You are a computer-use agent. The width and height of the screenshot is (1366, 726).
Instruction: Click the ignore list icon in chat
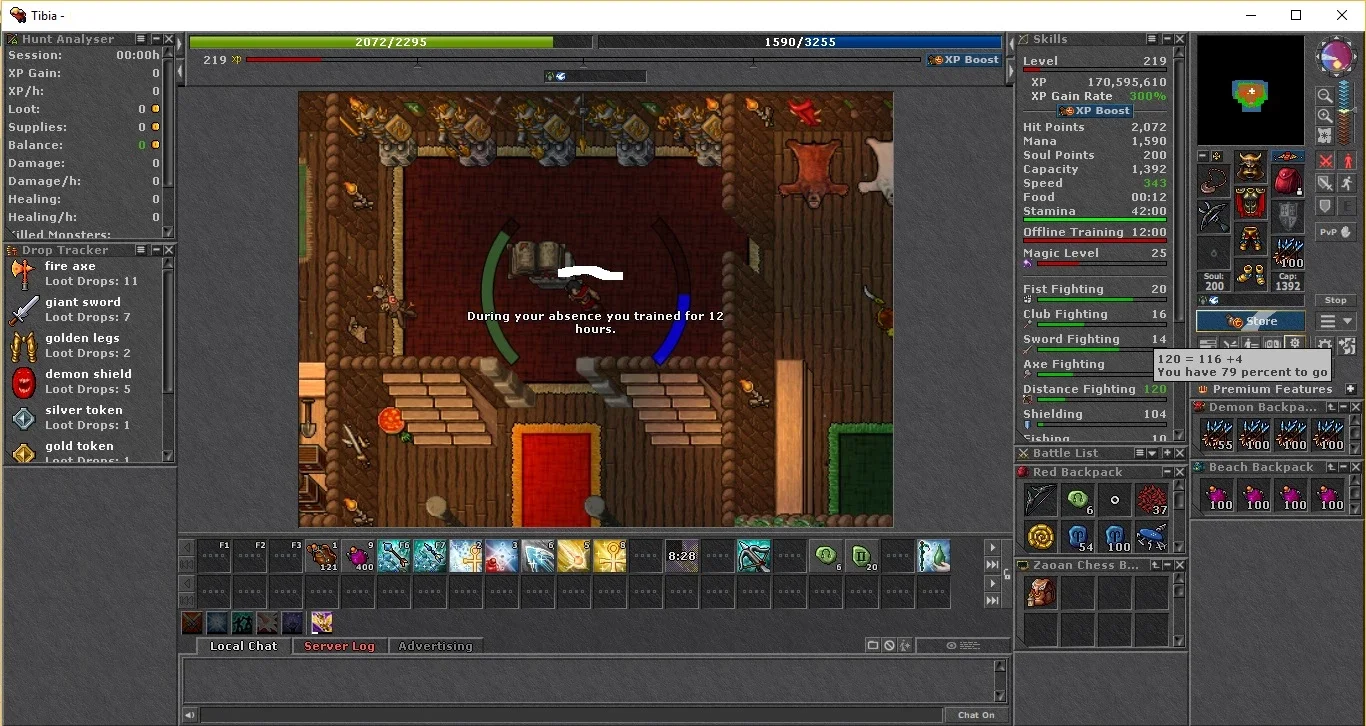(890, 646)
